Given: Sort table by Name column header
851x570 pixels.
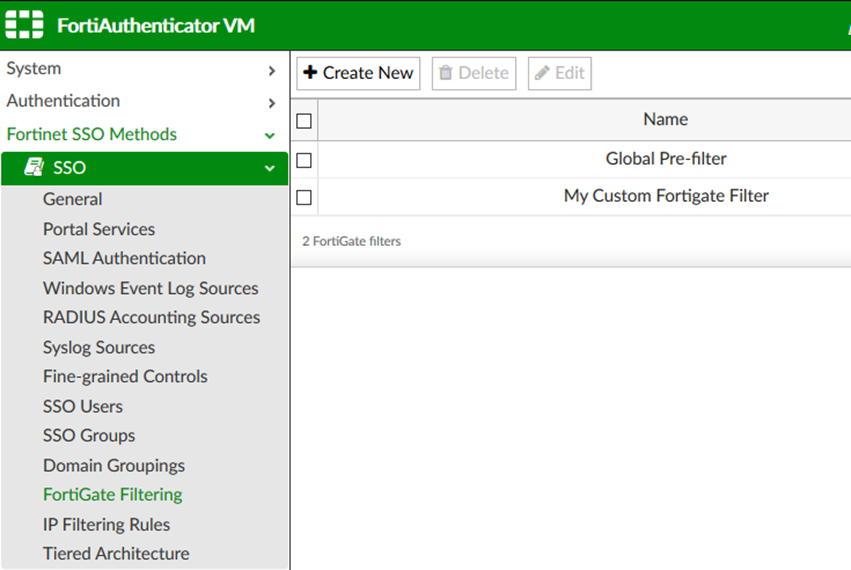Looking at the screenshot, I should (x=665, y=119).
